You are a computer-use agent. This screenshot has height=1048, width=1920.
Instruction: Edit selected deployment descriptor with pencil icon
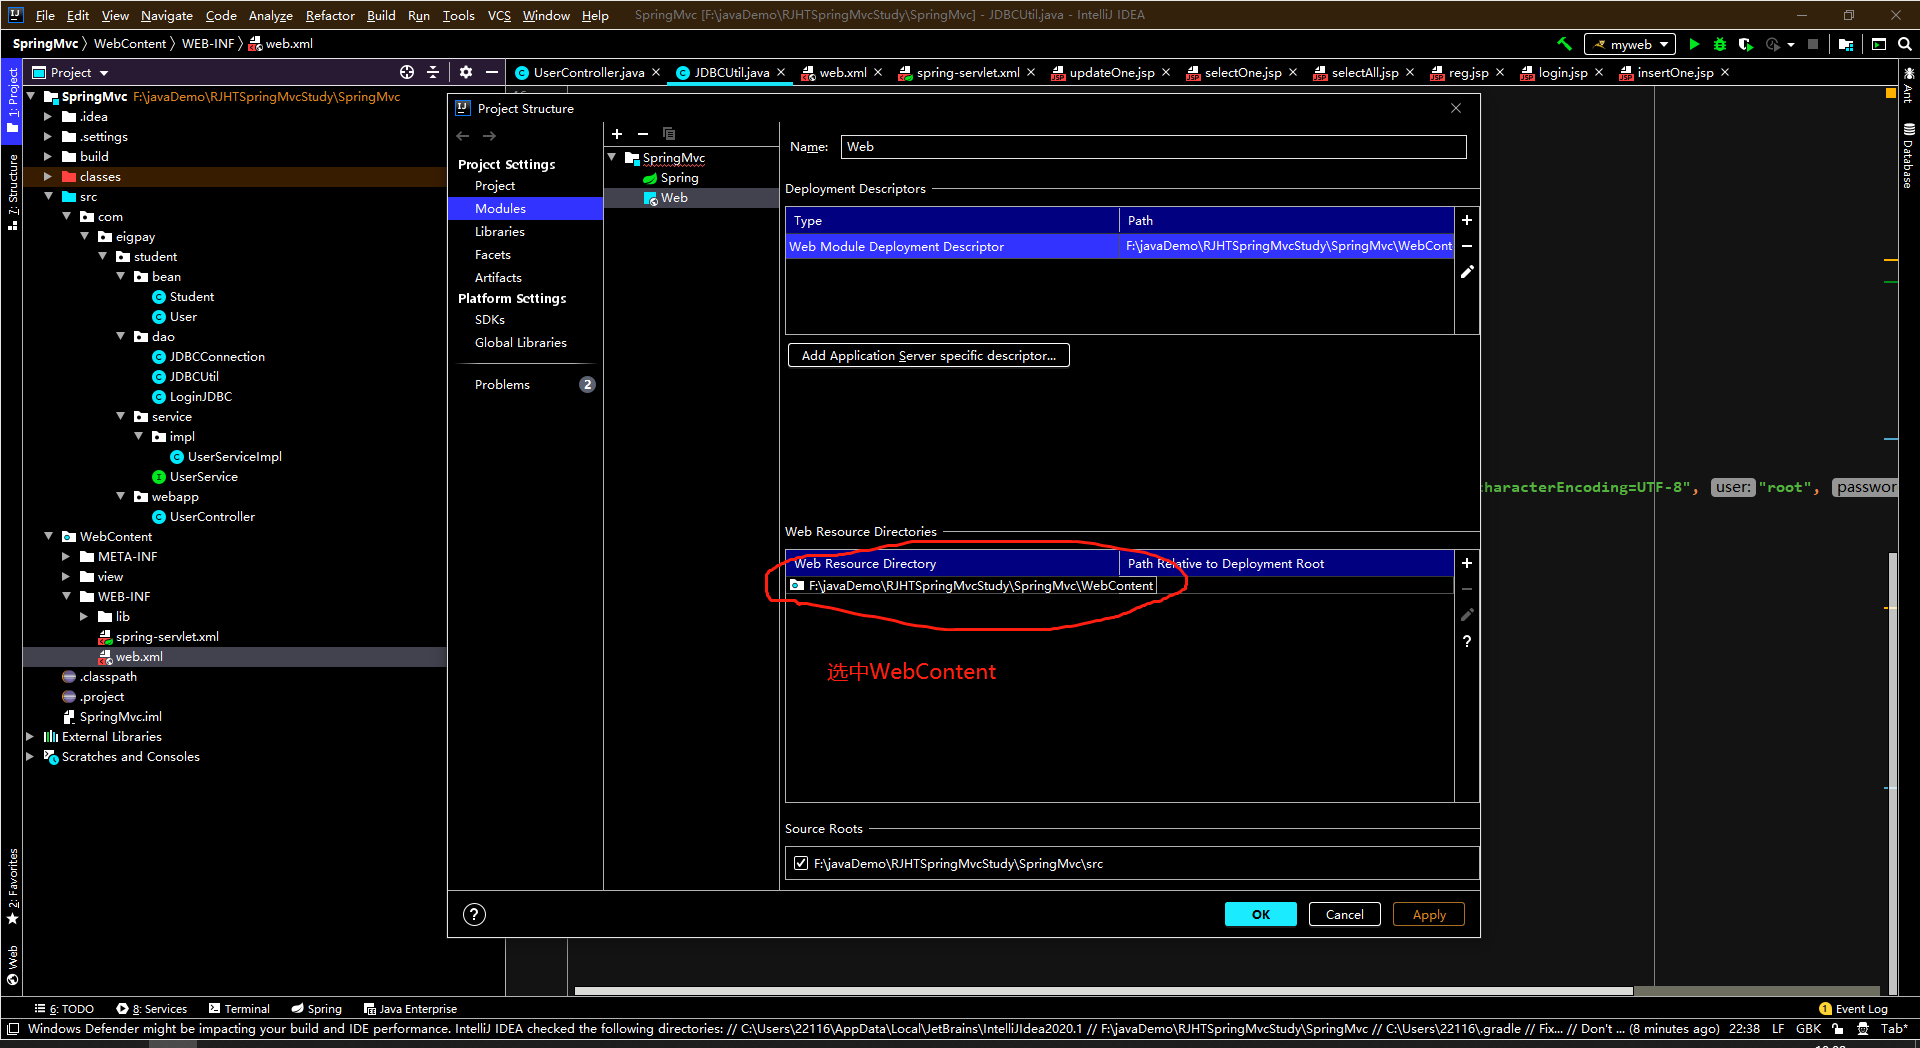(1467, 271)
